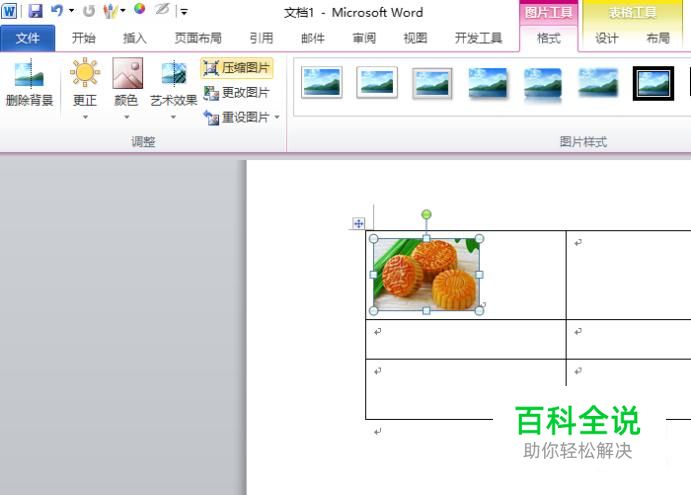
Task: Click the left-middle resize handle of picture
Action: (373, 275)
